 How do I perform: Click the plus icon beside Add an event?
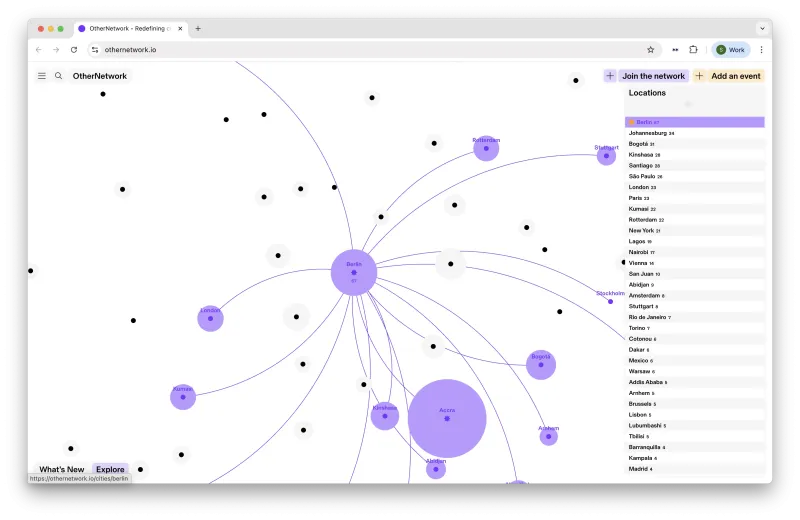click(699, 76)
